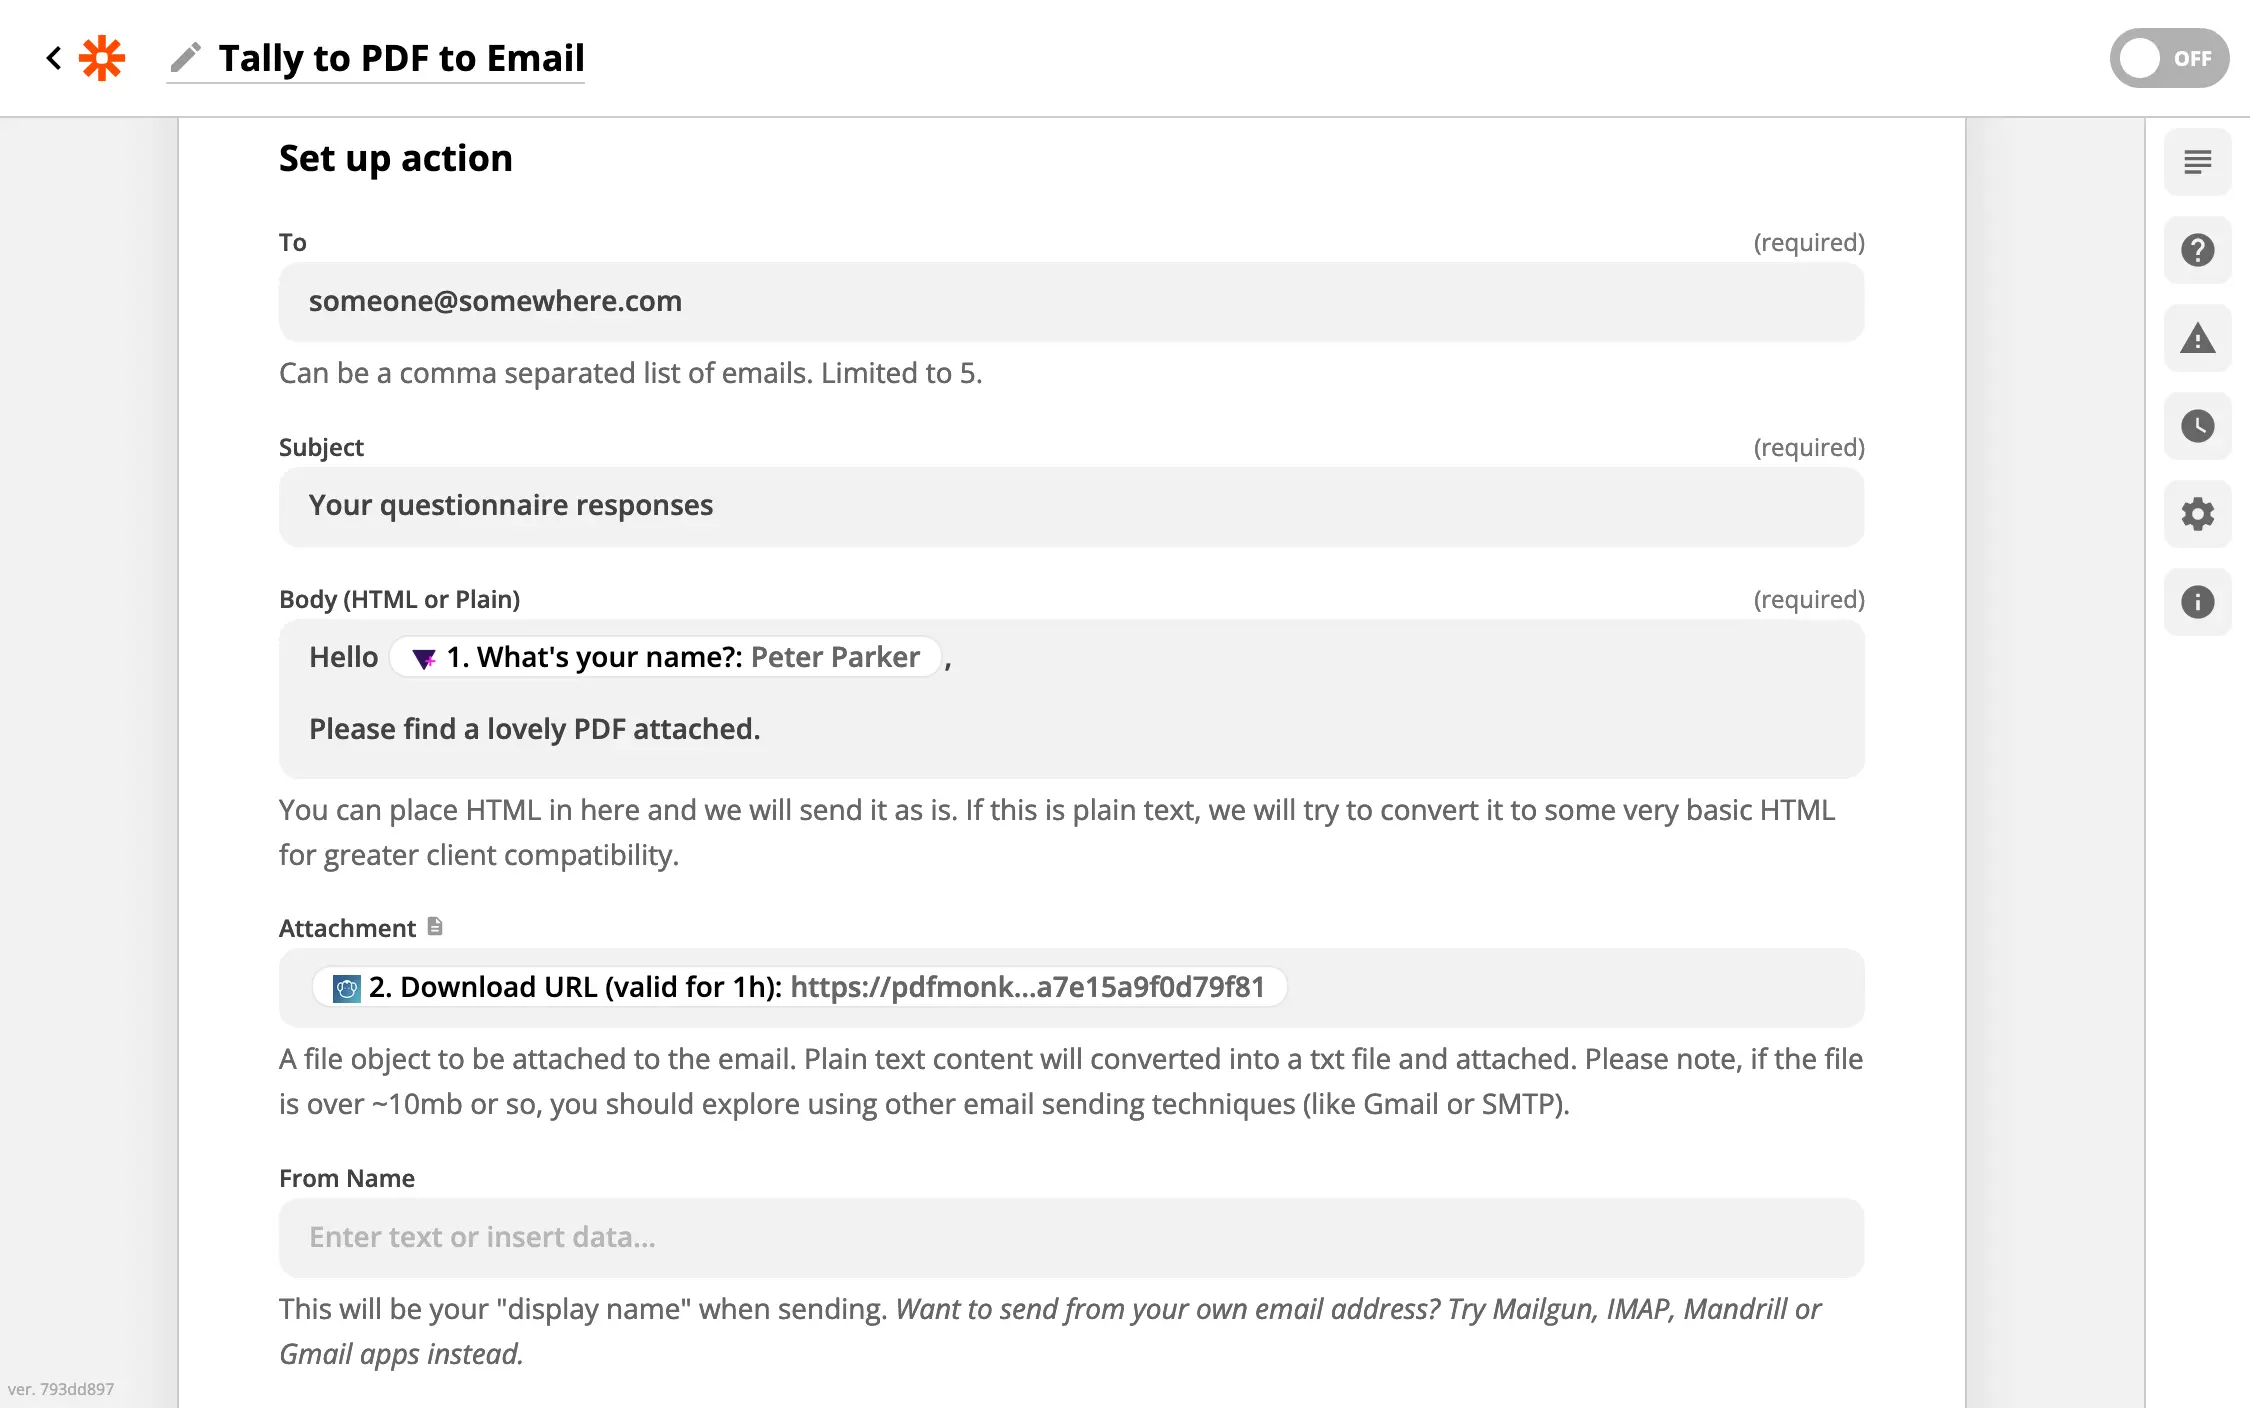
Task: Open the help panel from the sidebar
Action: (x=2197, y=249)
